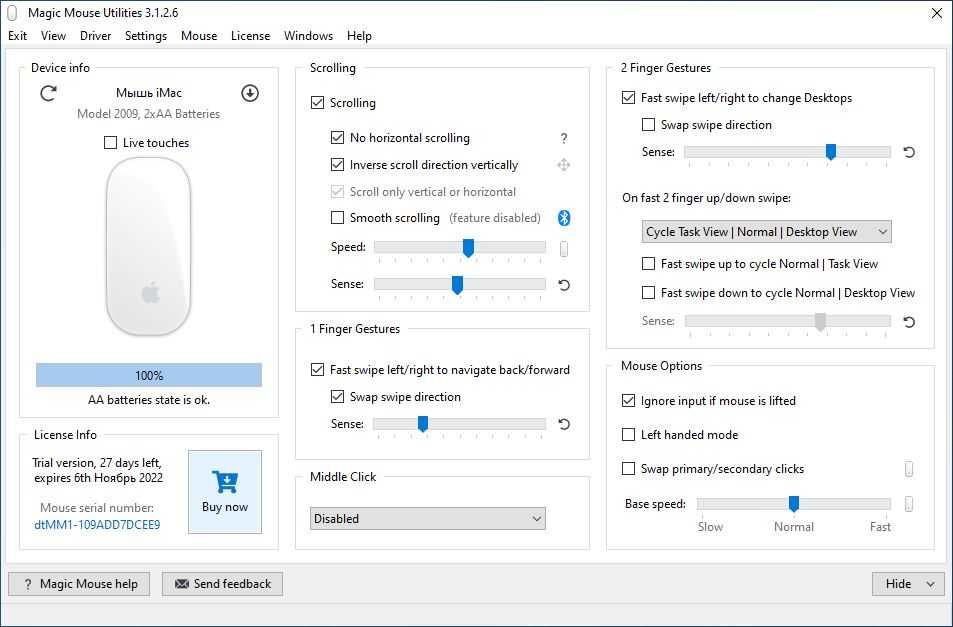953x627 pixels.
Task: Click the Send feedback button
Action: (x=223, y=584)
